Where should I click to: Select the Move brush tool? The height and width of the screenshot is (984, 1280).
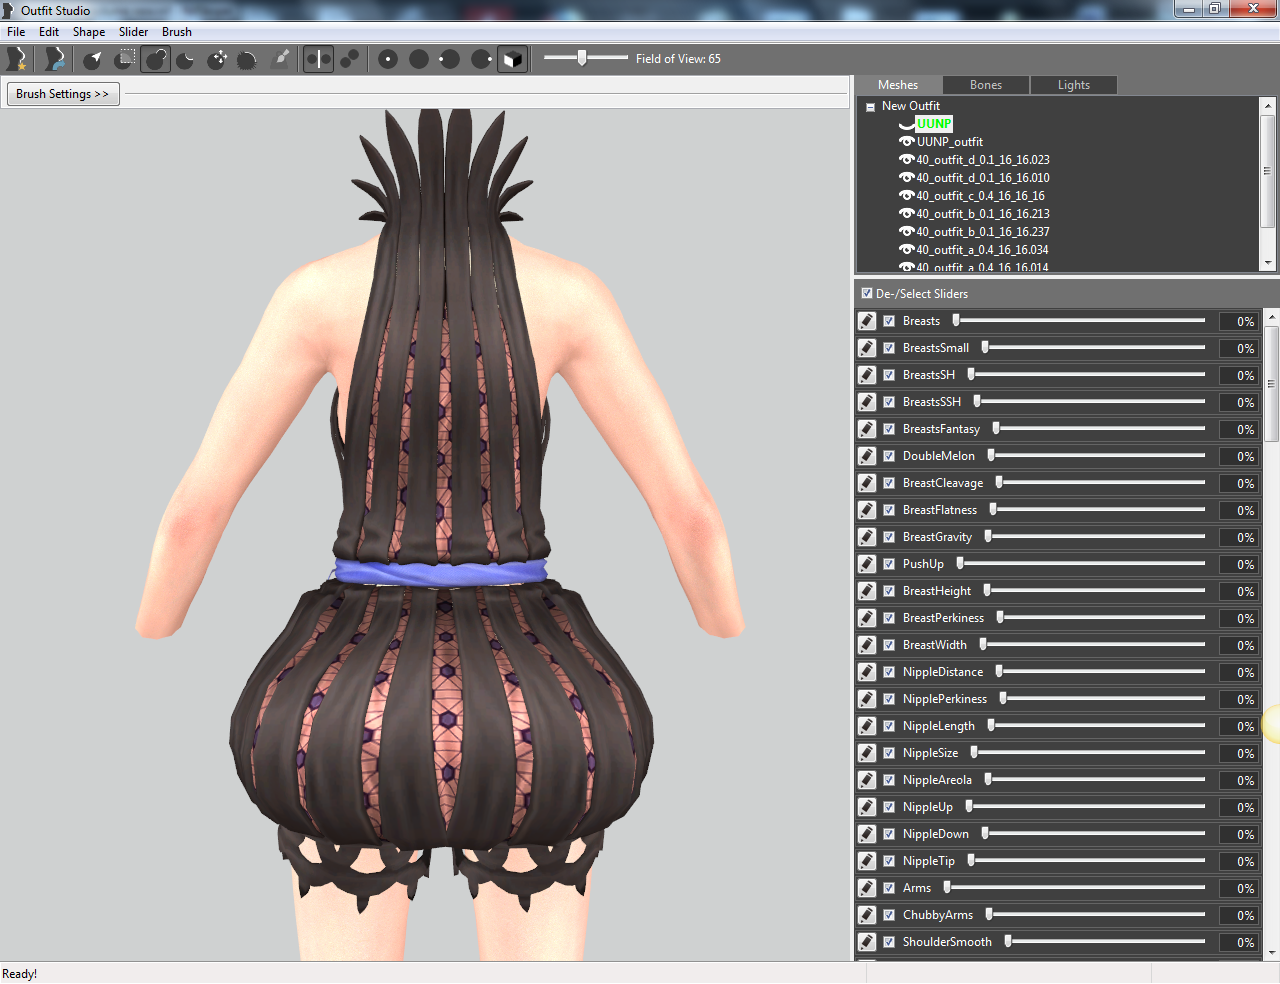(217, 59)
